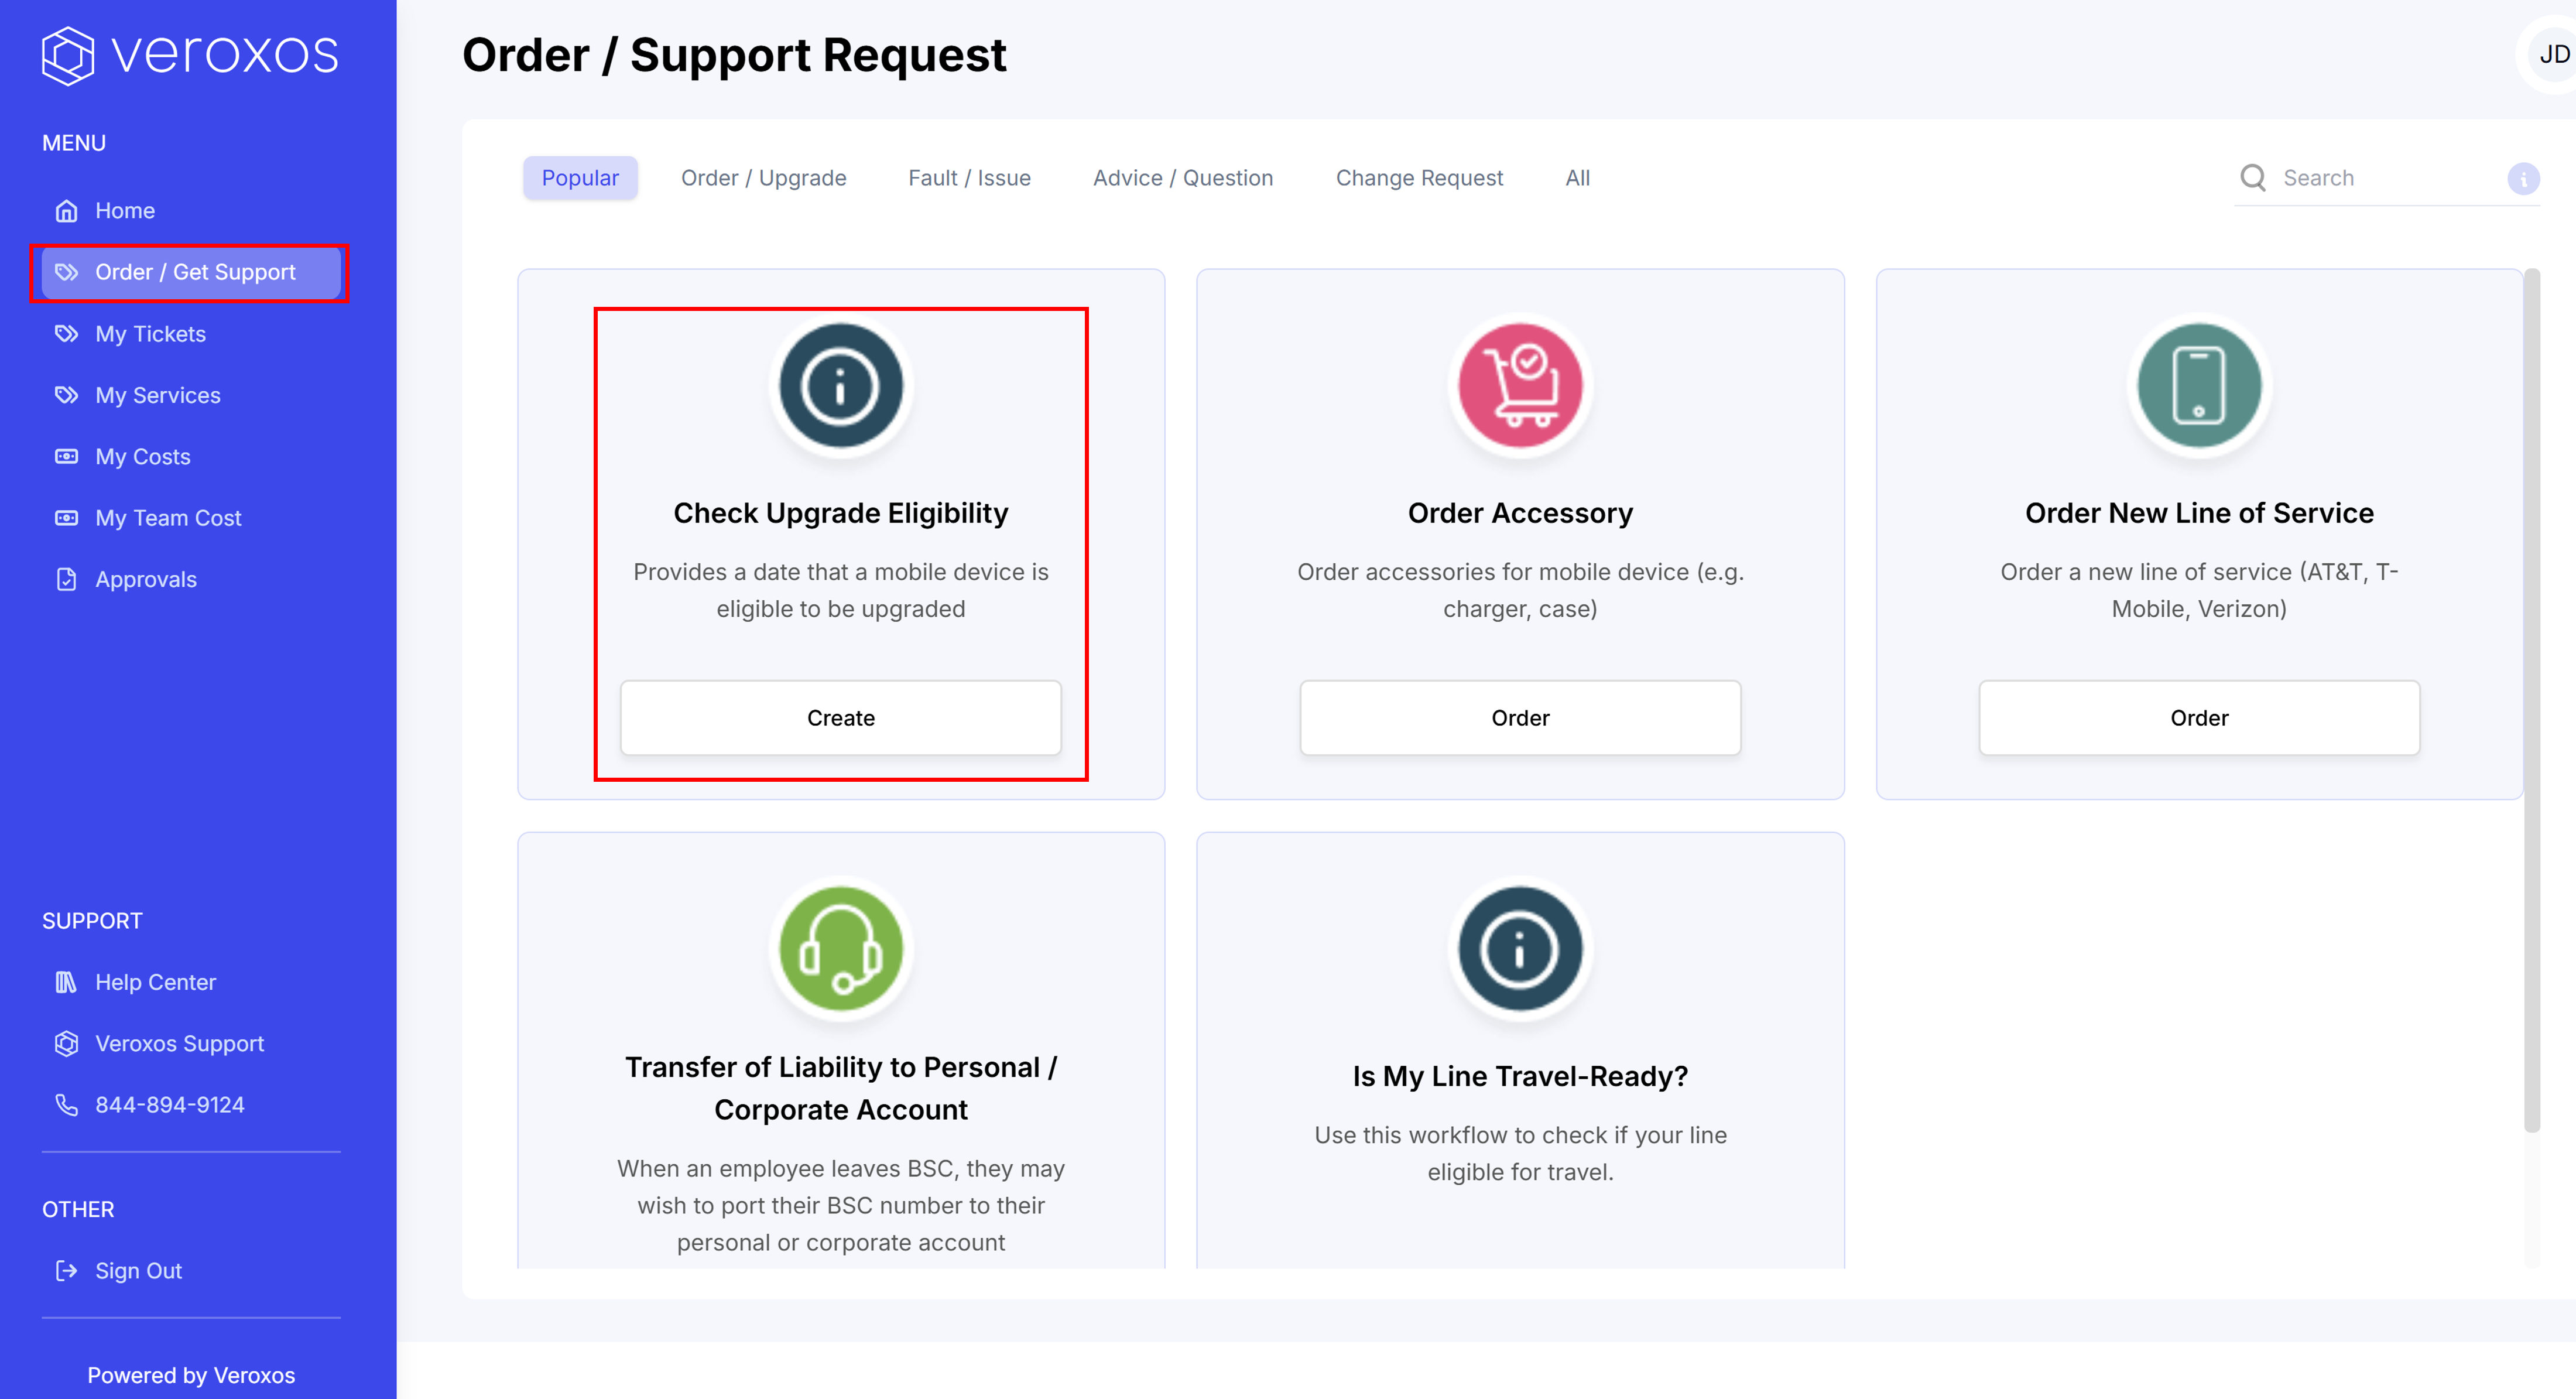Viewport: 2576px width, 1399px height.
Task: Click the My Costs money icon
Action: tap(66, 457)
